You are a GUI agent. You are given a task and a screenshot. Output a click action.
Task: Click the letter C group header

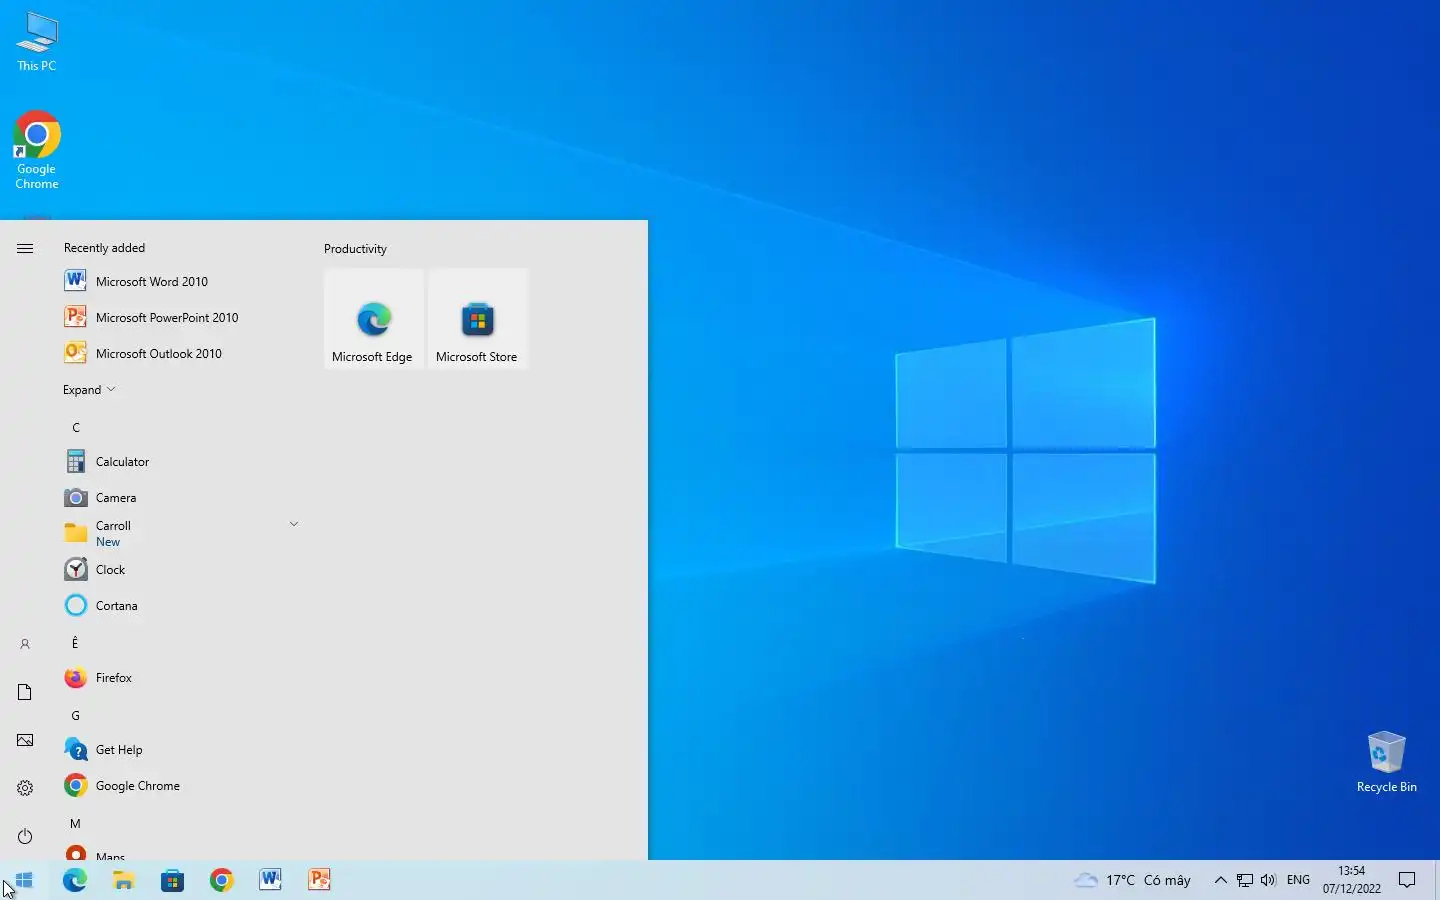(x=76, y=427)
